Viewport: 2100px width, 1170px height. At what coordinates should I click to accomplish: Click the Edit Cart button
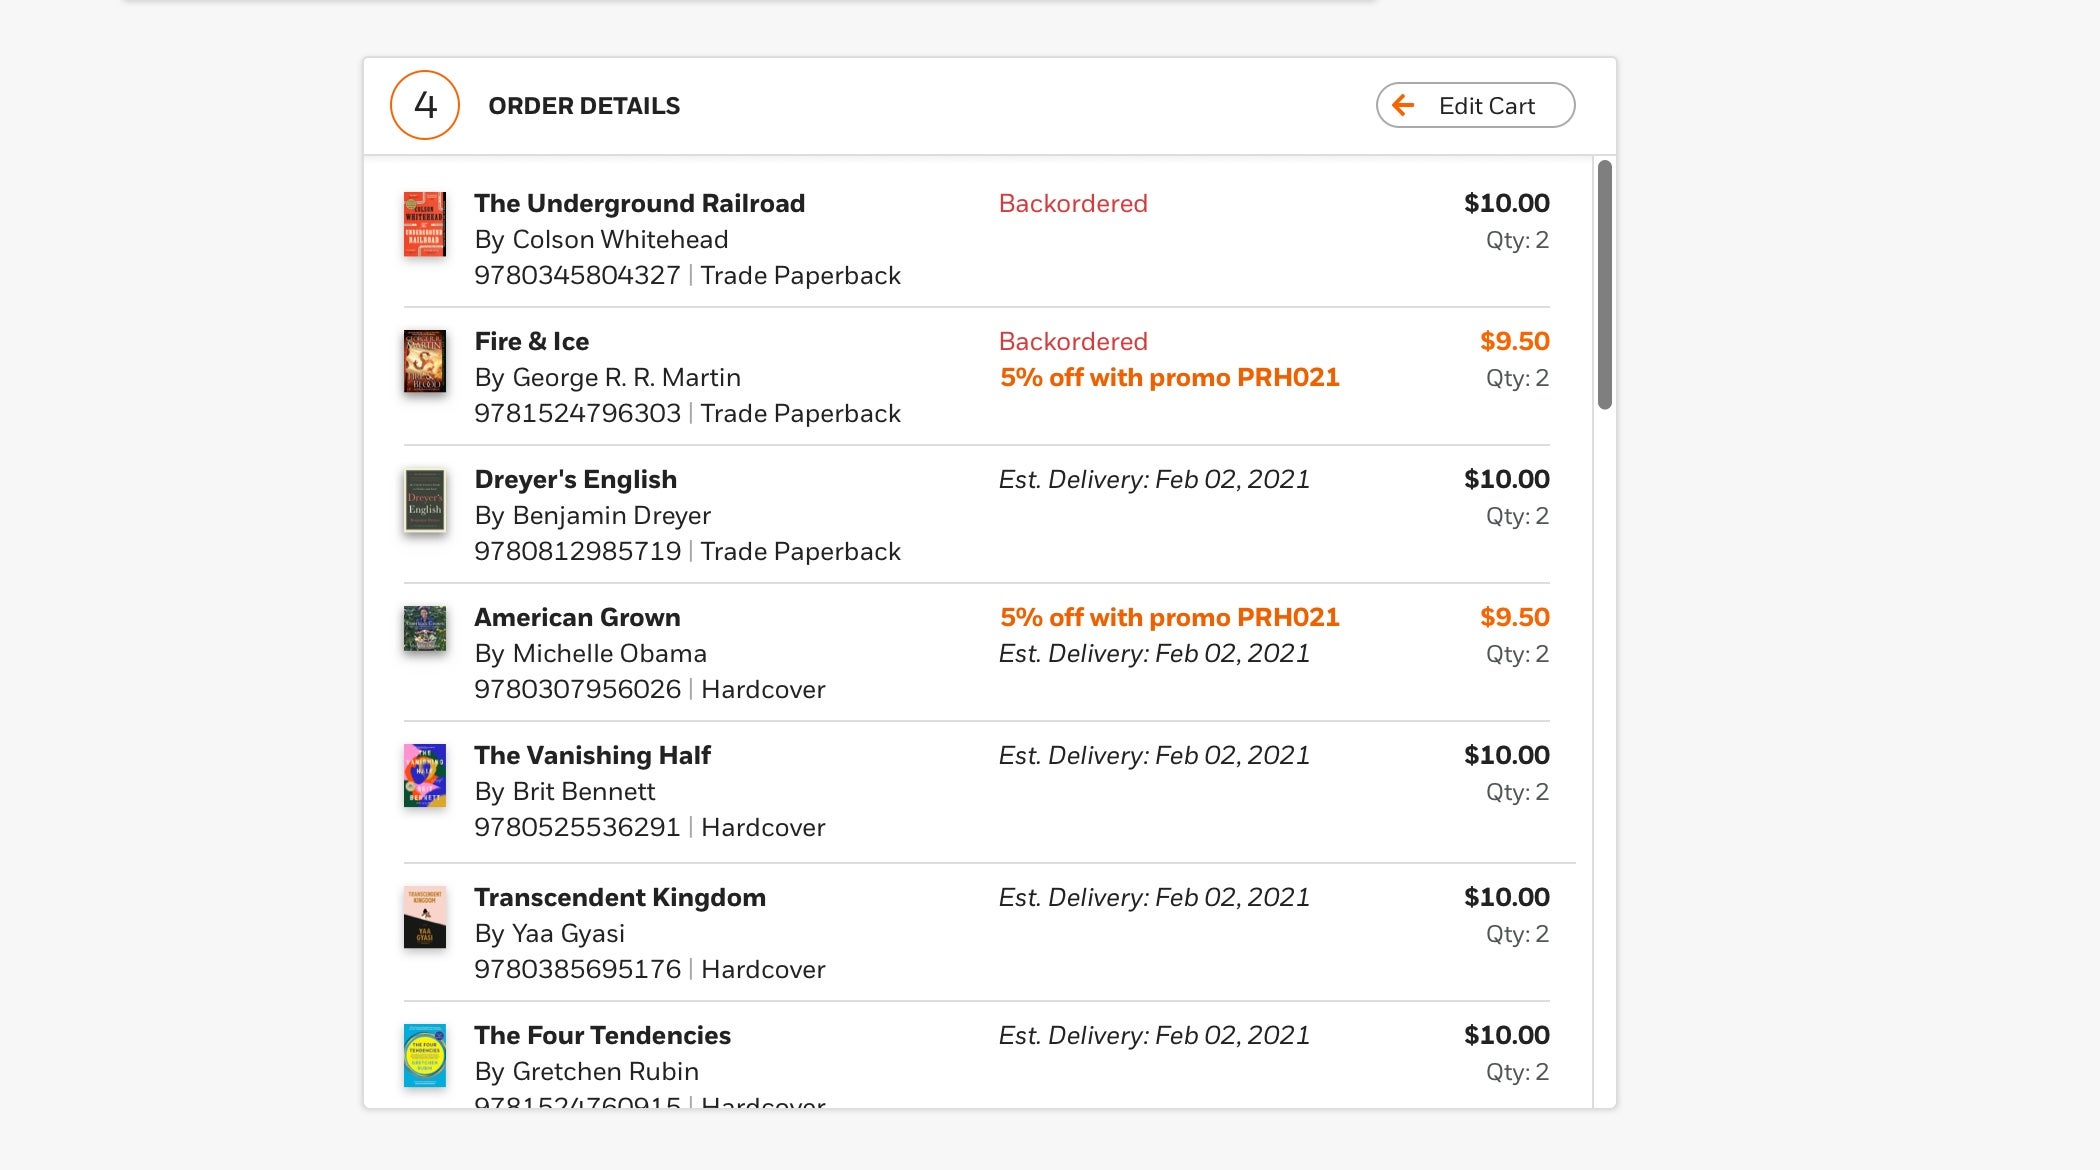[1475, 105]
